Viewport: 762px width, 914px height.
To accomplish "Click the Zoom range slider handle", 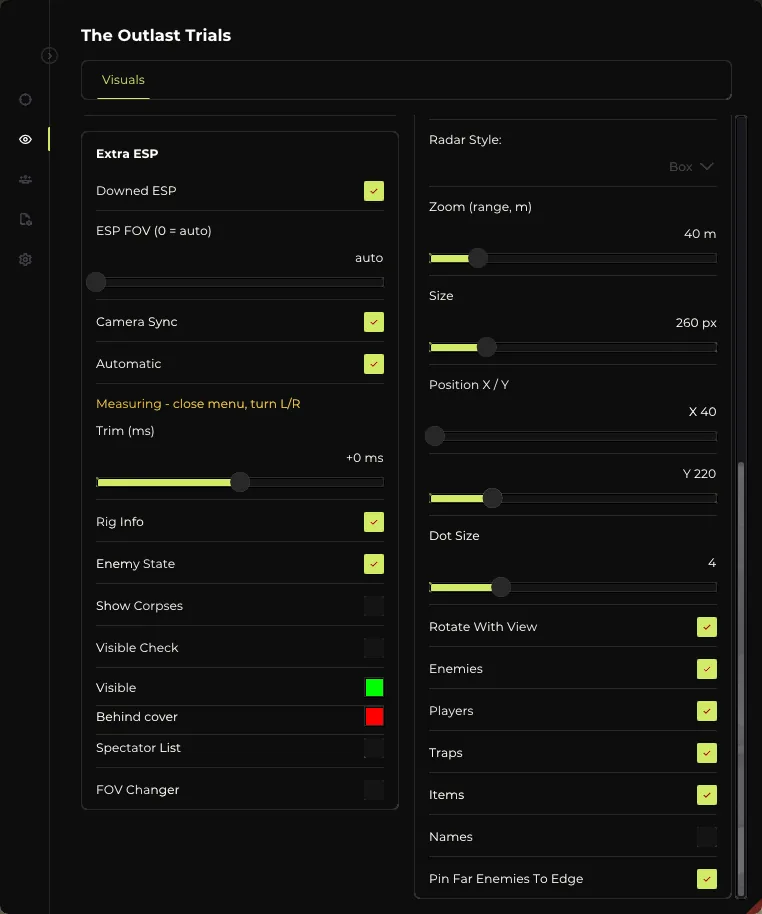I will coord(478,258).
